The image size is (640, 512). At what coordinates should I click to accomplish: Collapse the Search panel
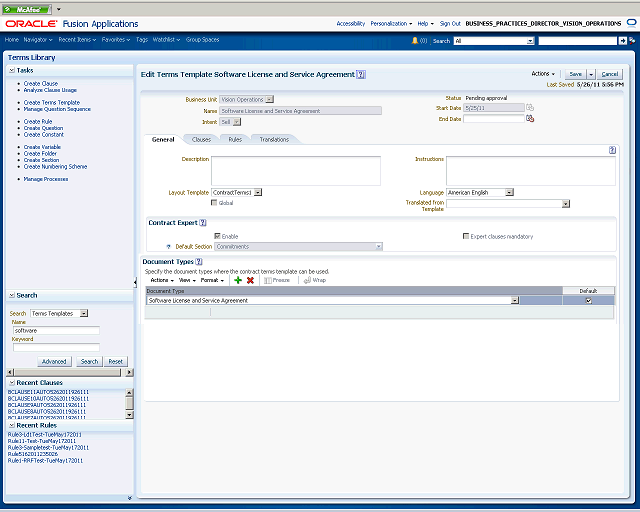[12, 295]
